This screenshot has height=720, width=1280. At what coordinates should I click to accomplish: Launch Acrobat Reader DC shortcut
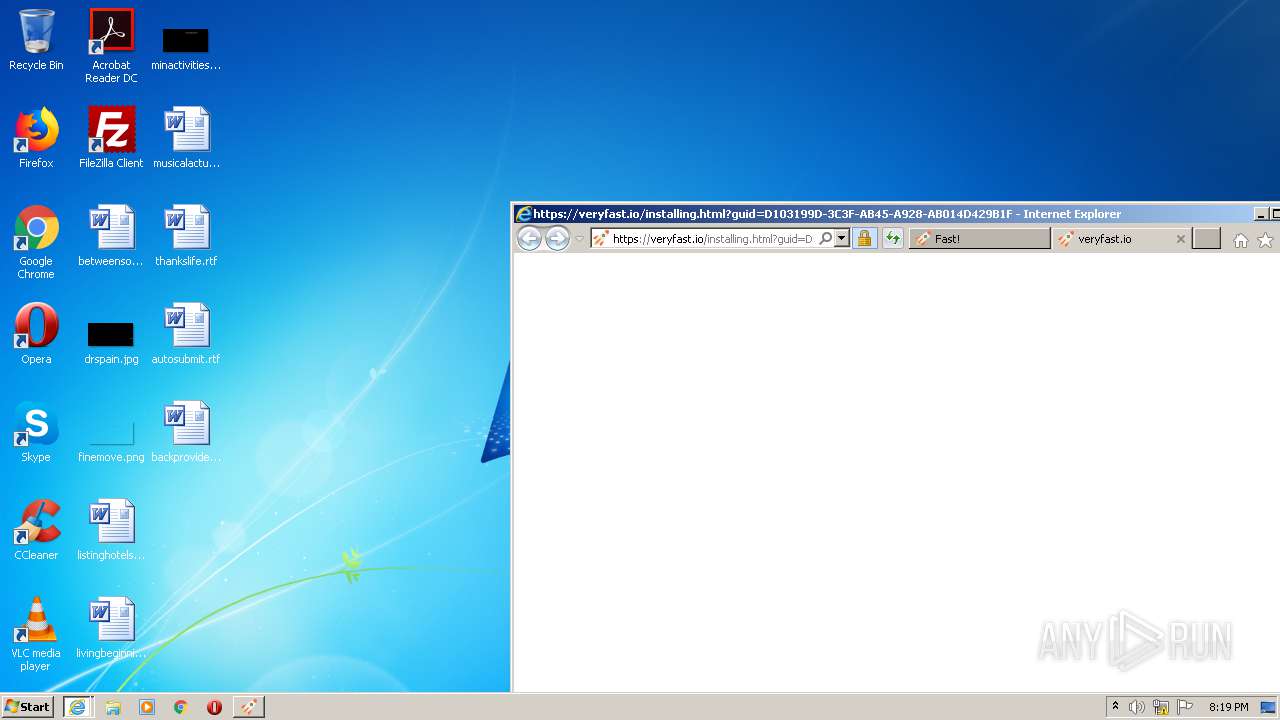tap(111, 45)
